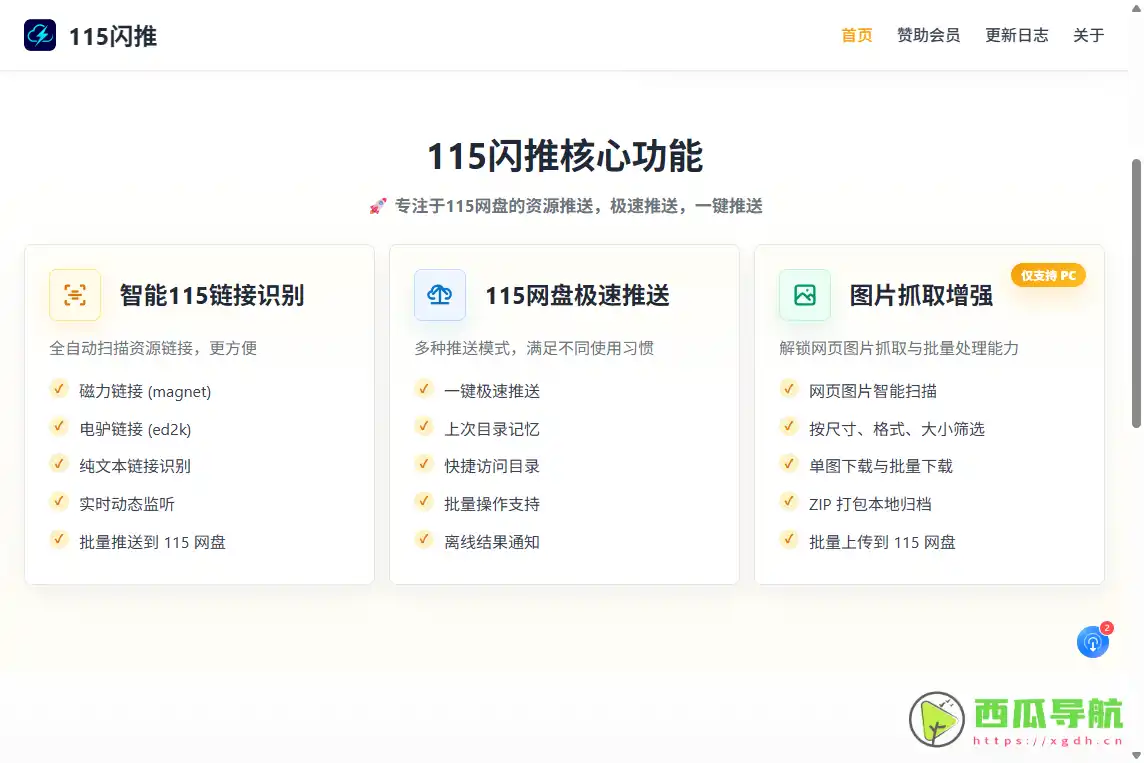Open the 关于 nav item
Viewport: 1144px width, 763px height.
point(1089,35)
